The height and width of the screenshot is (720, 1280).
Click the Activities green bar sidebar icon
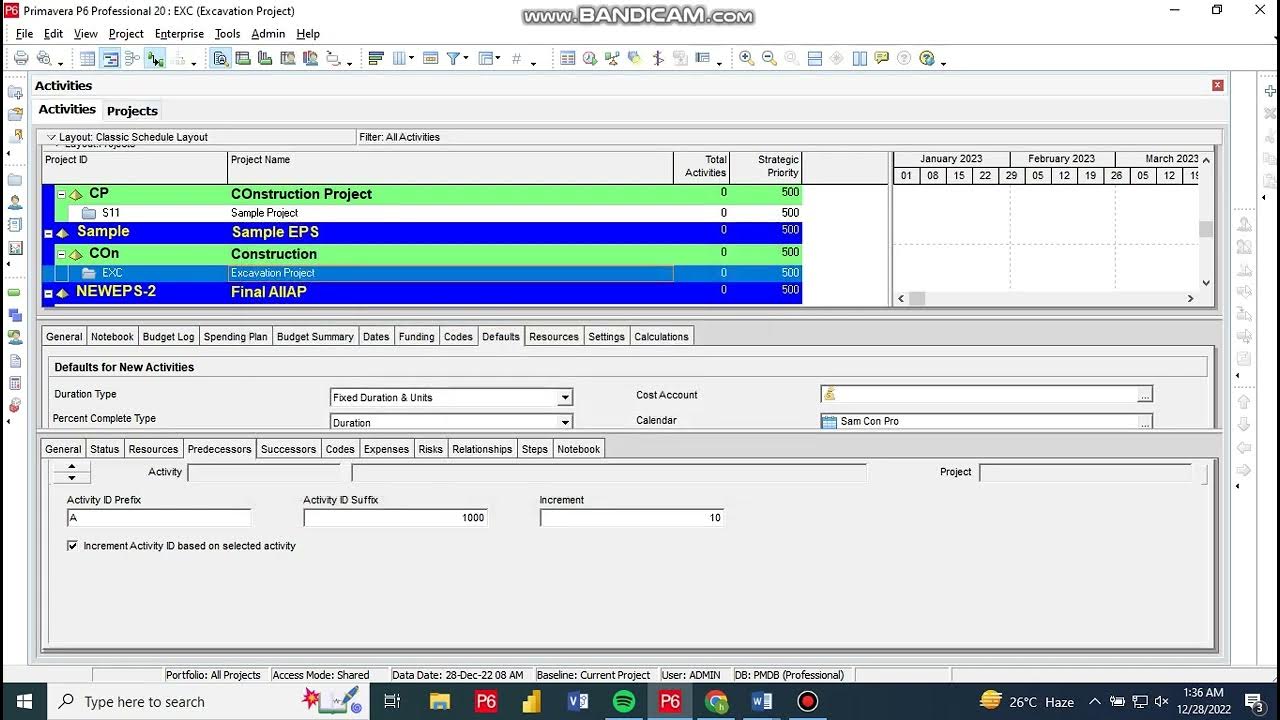click(x=15, y=293)
